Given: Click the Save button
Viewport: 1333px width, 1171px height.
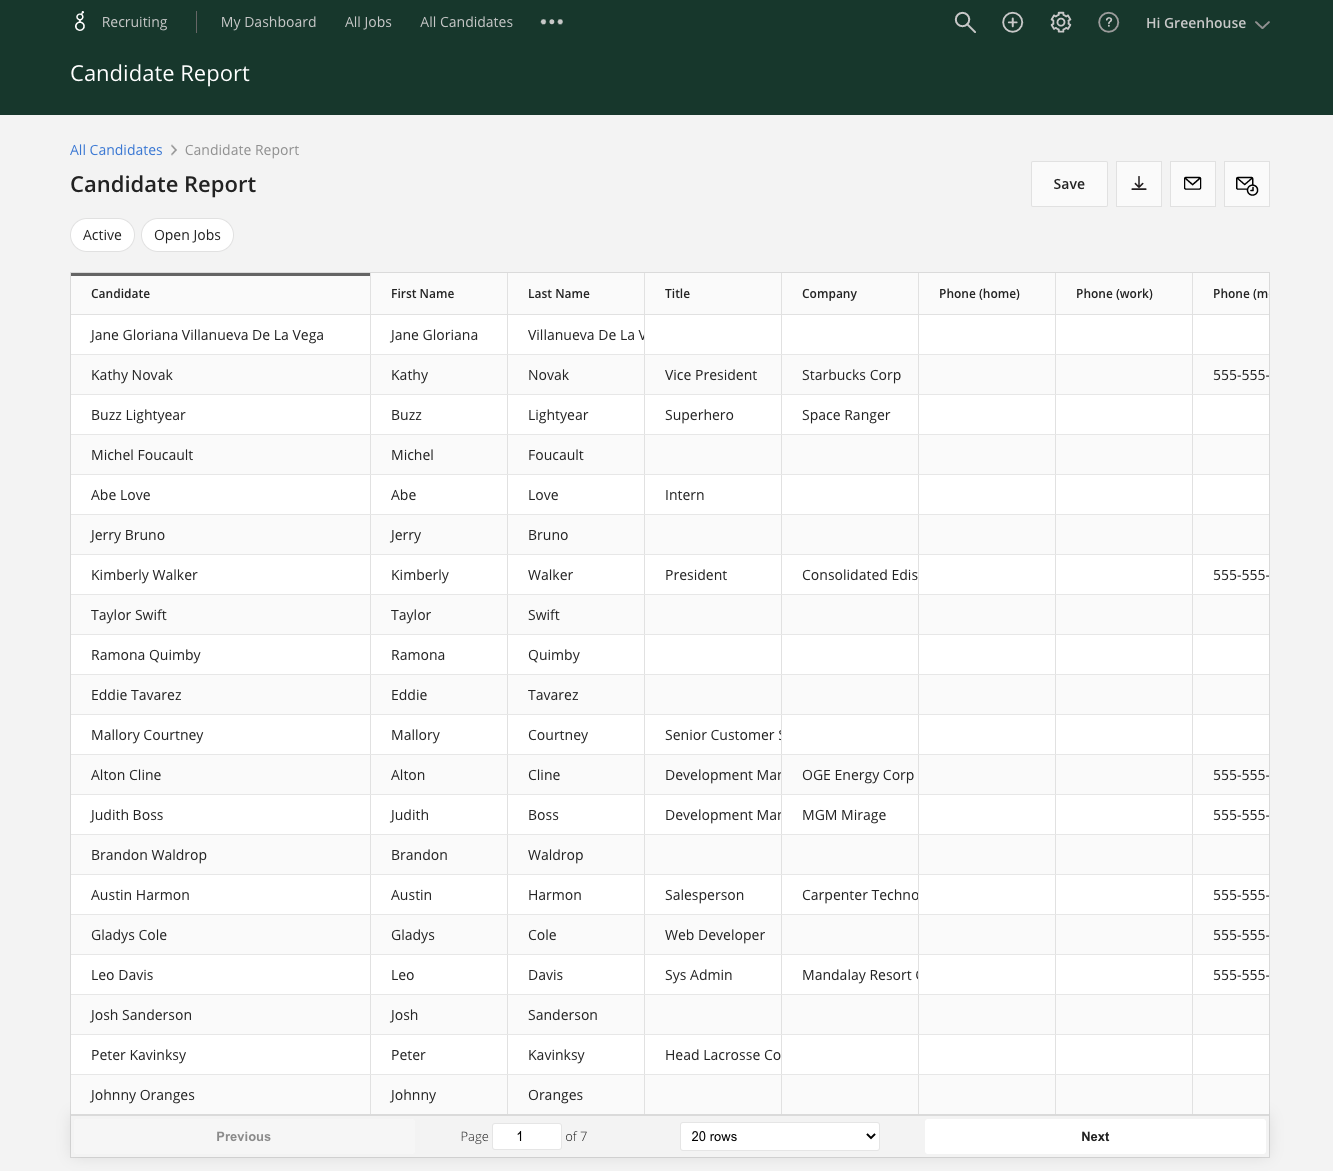Looking at the screenshot, I should [x=1069, y=184].
